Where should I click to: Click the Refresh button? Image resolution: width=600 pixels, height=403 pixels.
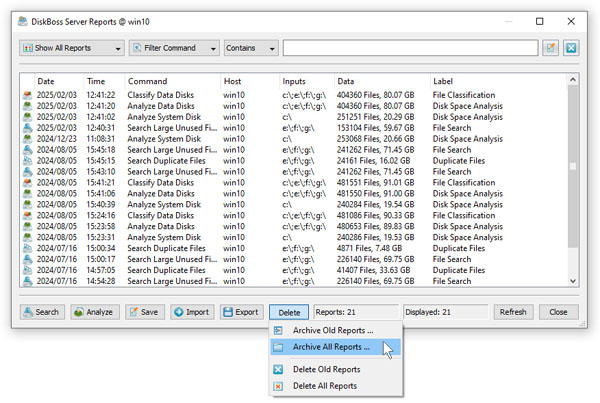pyautogui.click(x=513, y=312)
